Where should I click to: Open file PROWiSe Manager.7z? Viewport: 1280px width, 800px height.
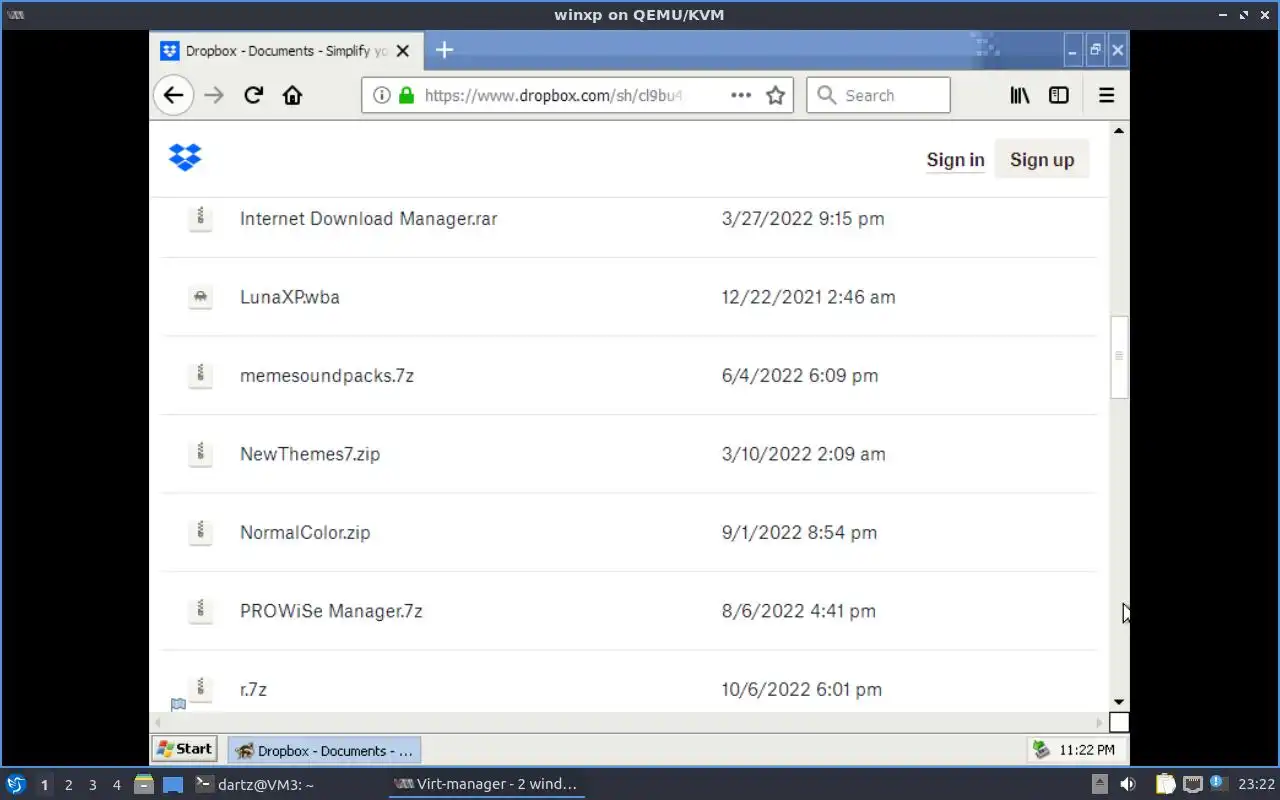[x=331, y=611]
